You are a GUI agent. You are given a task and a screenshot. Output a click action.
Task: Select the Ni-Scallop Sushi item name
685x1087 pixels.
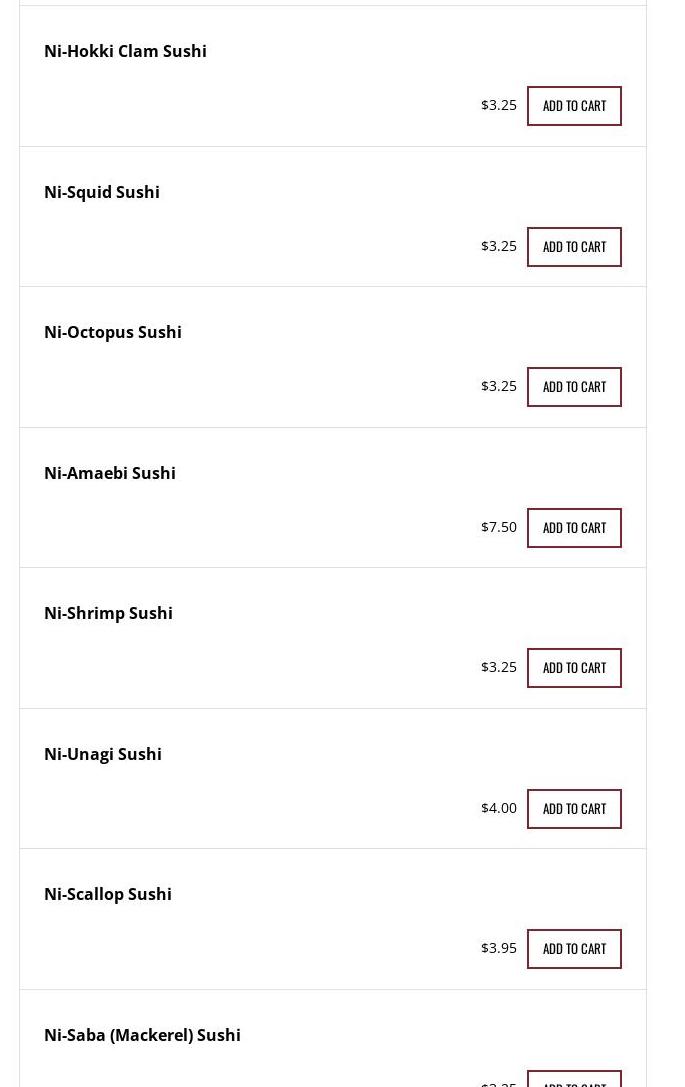[108, 894]
